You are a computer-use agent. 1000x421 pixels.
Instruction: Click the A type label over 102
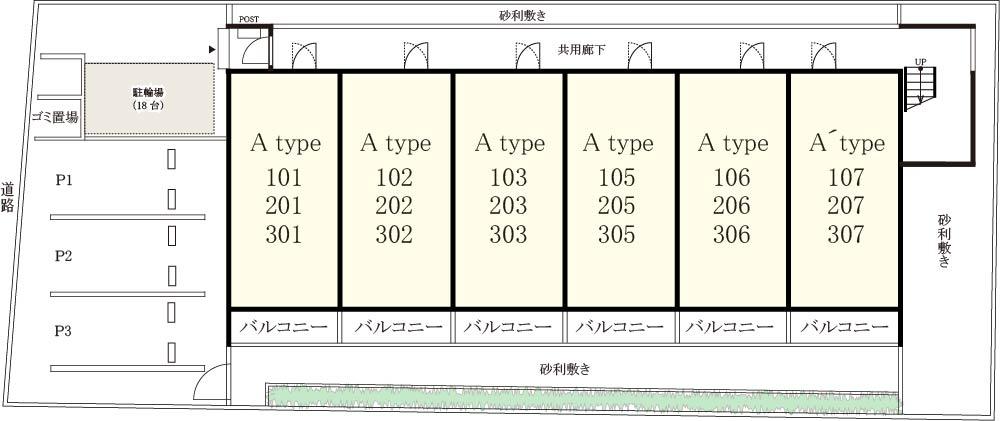395,144
